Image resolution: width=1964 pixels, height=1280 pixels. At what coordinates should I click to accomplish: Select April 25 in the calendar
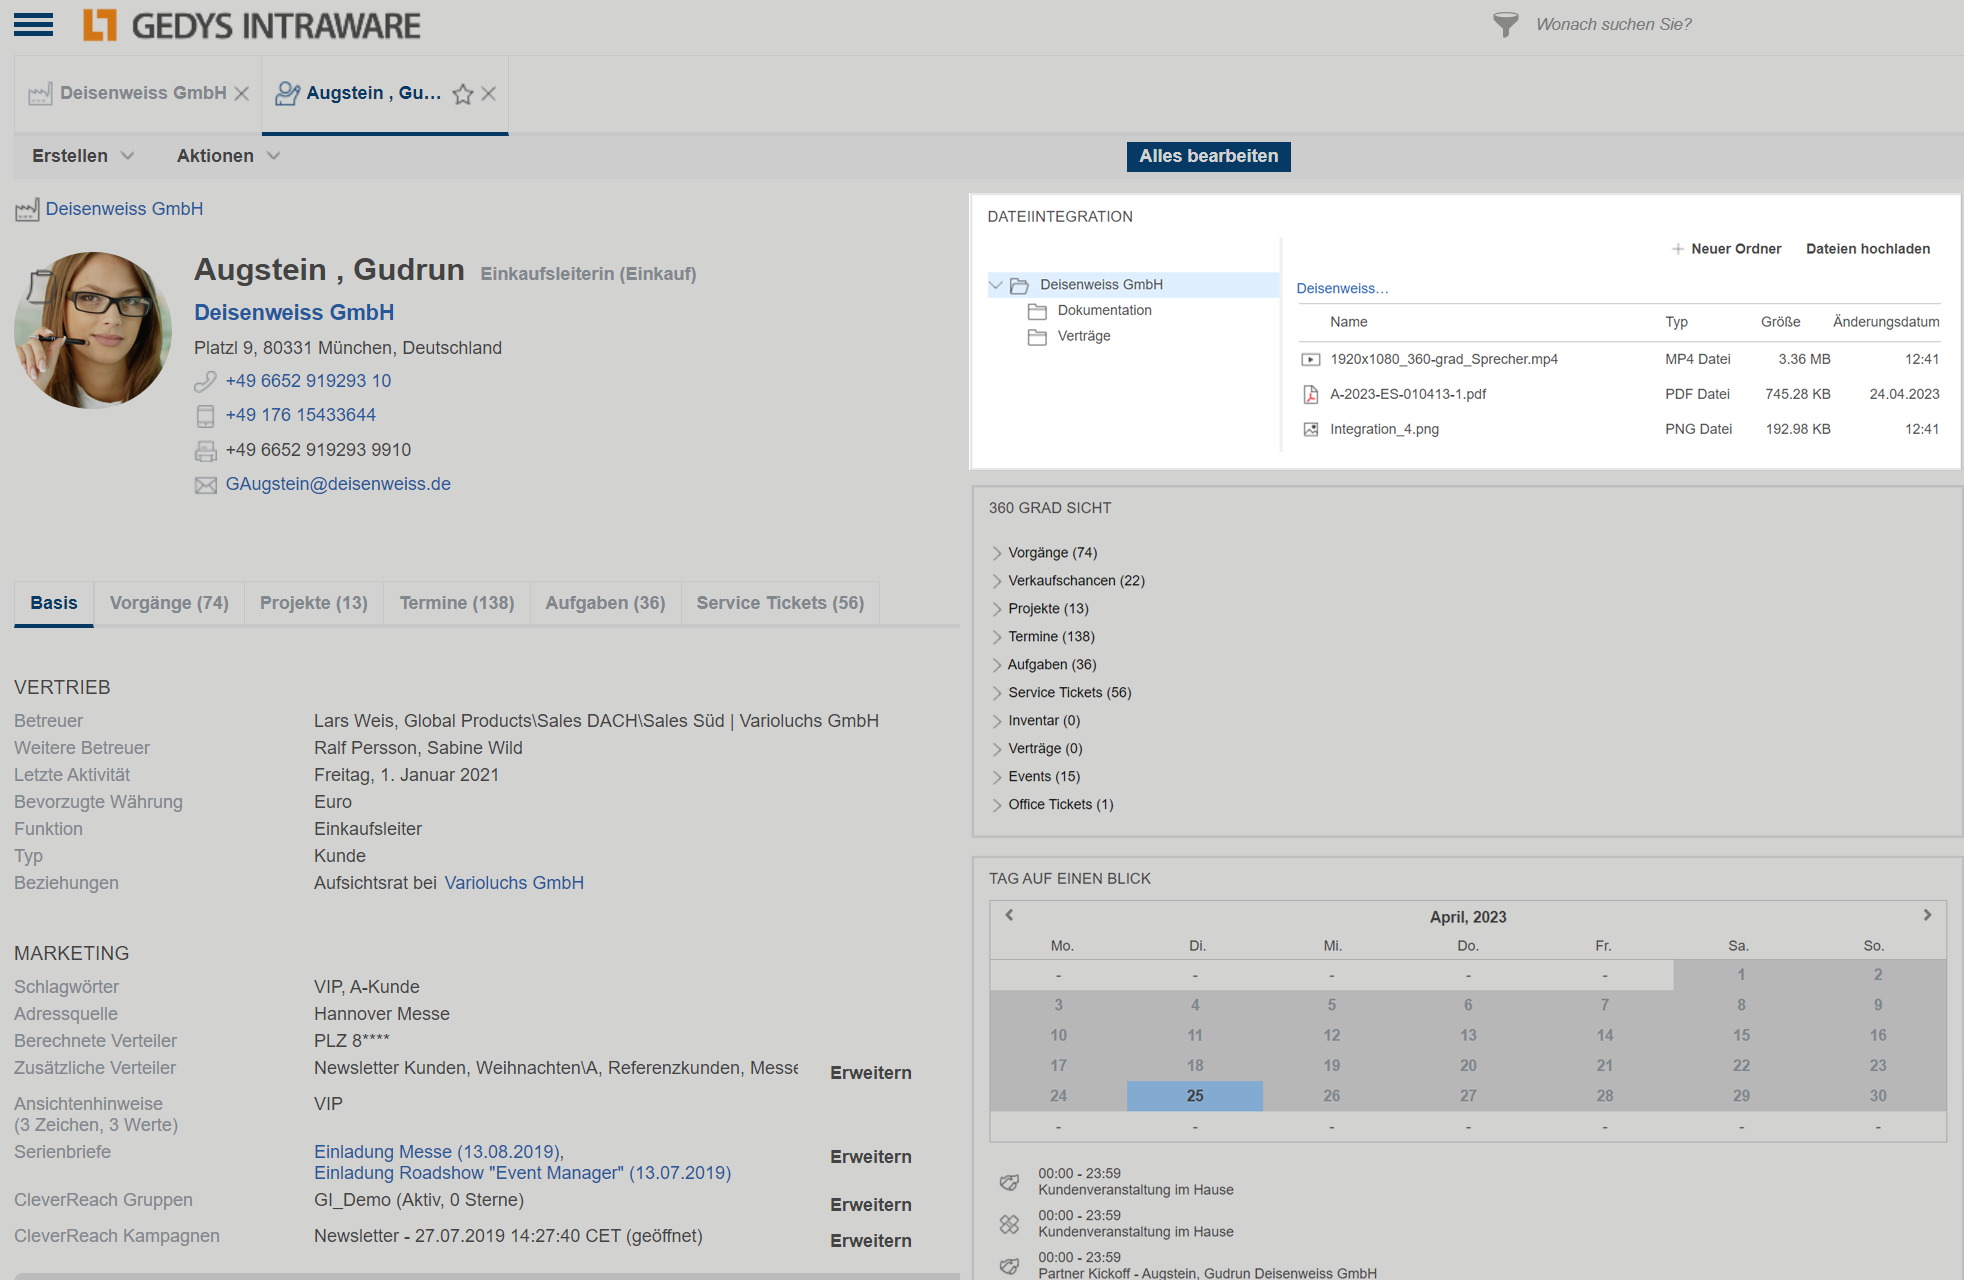tap(1195, 1096)
